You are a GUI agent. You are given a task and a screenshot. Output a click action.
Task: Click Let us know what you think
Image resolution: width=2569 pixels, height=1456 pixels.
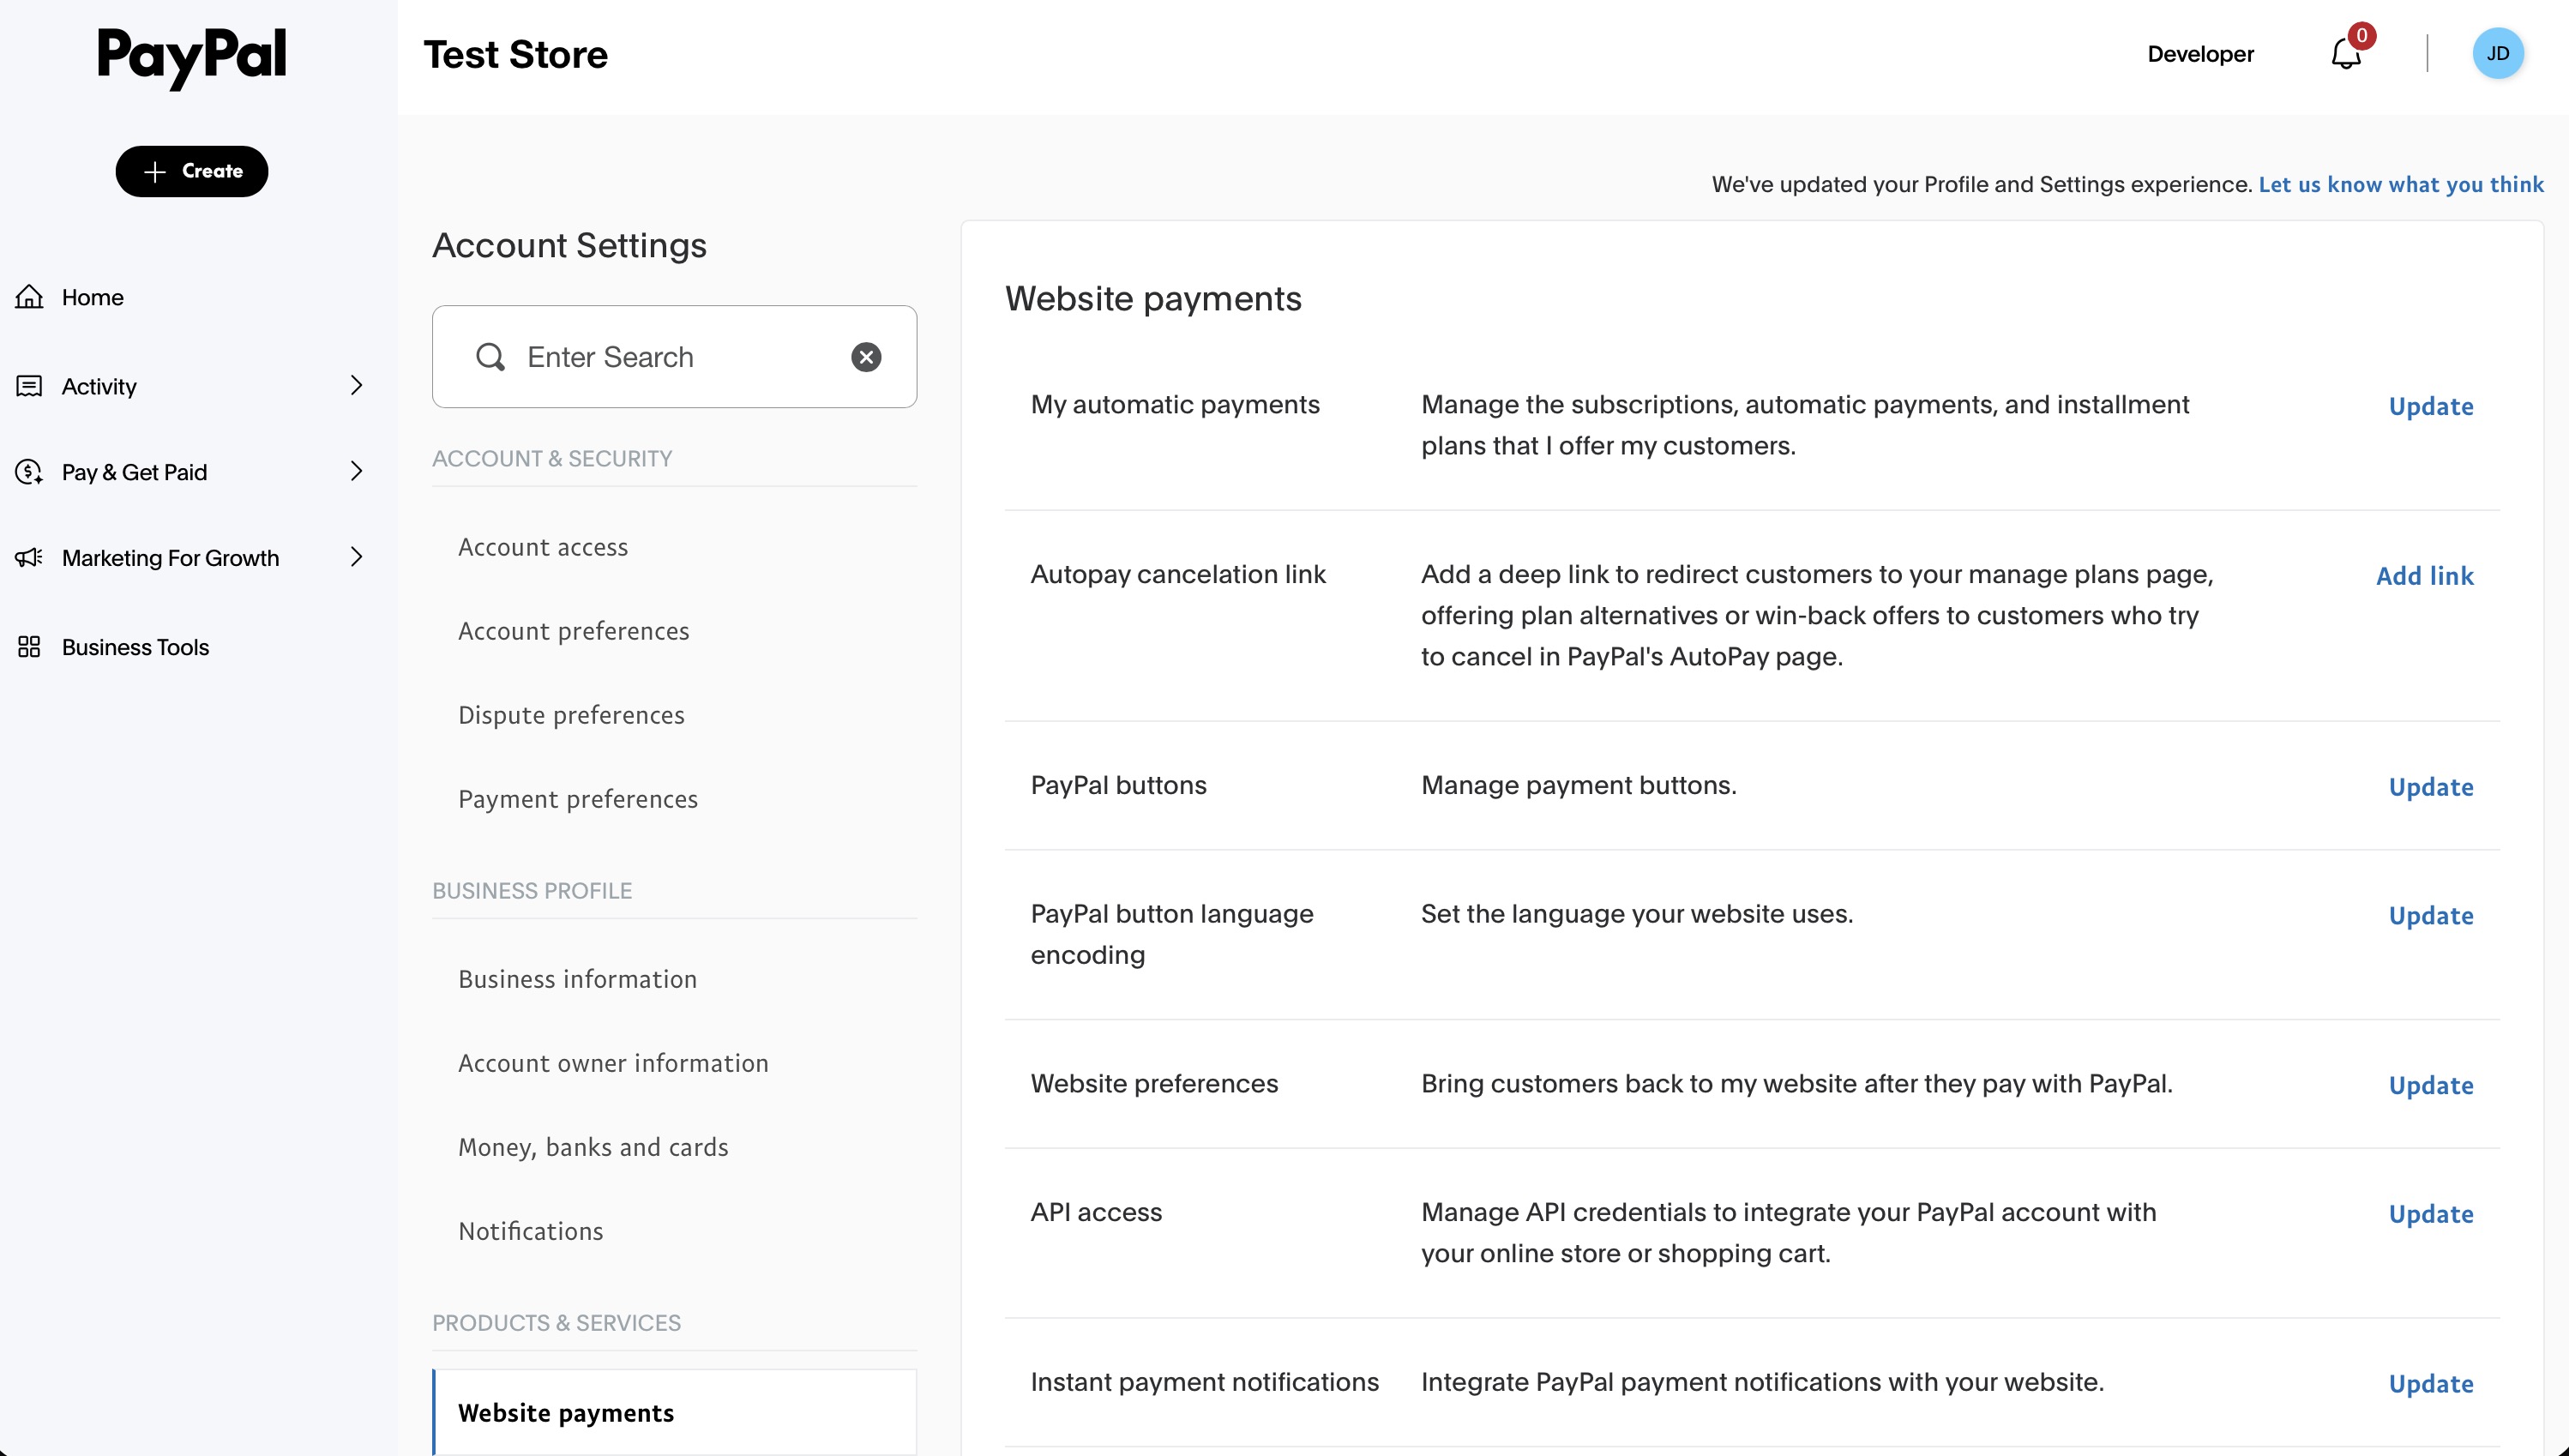[x=2401, y=184]
